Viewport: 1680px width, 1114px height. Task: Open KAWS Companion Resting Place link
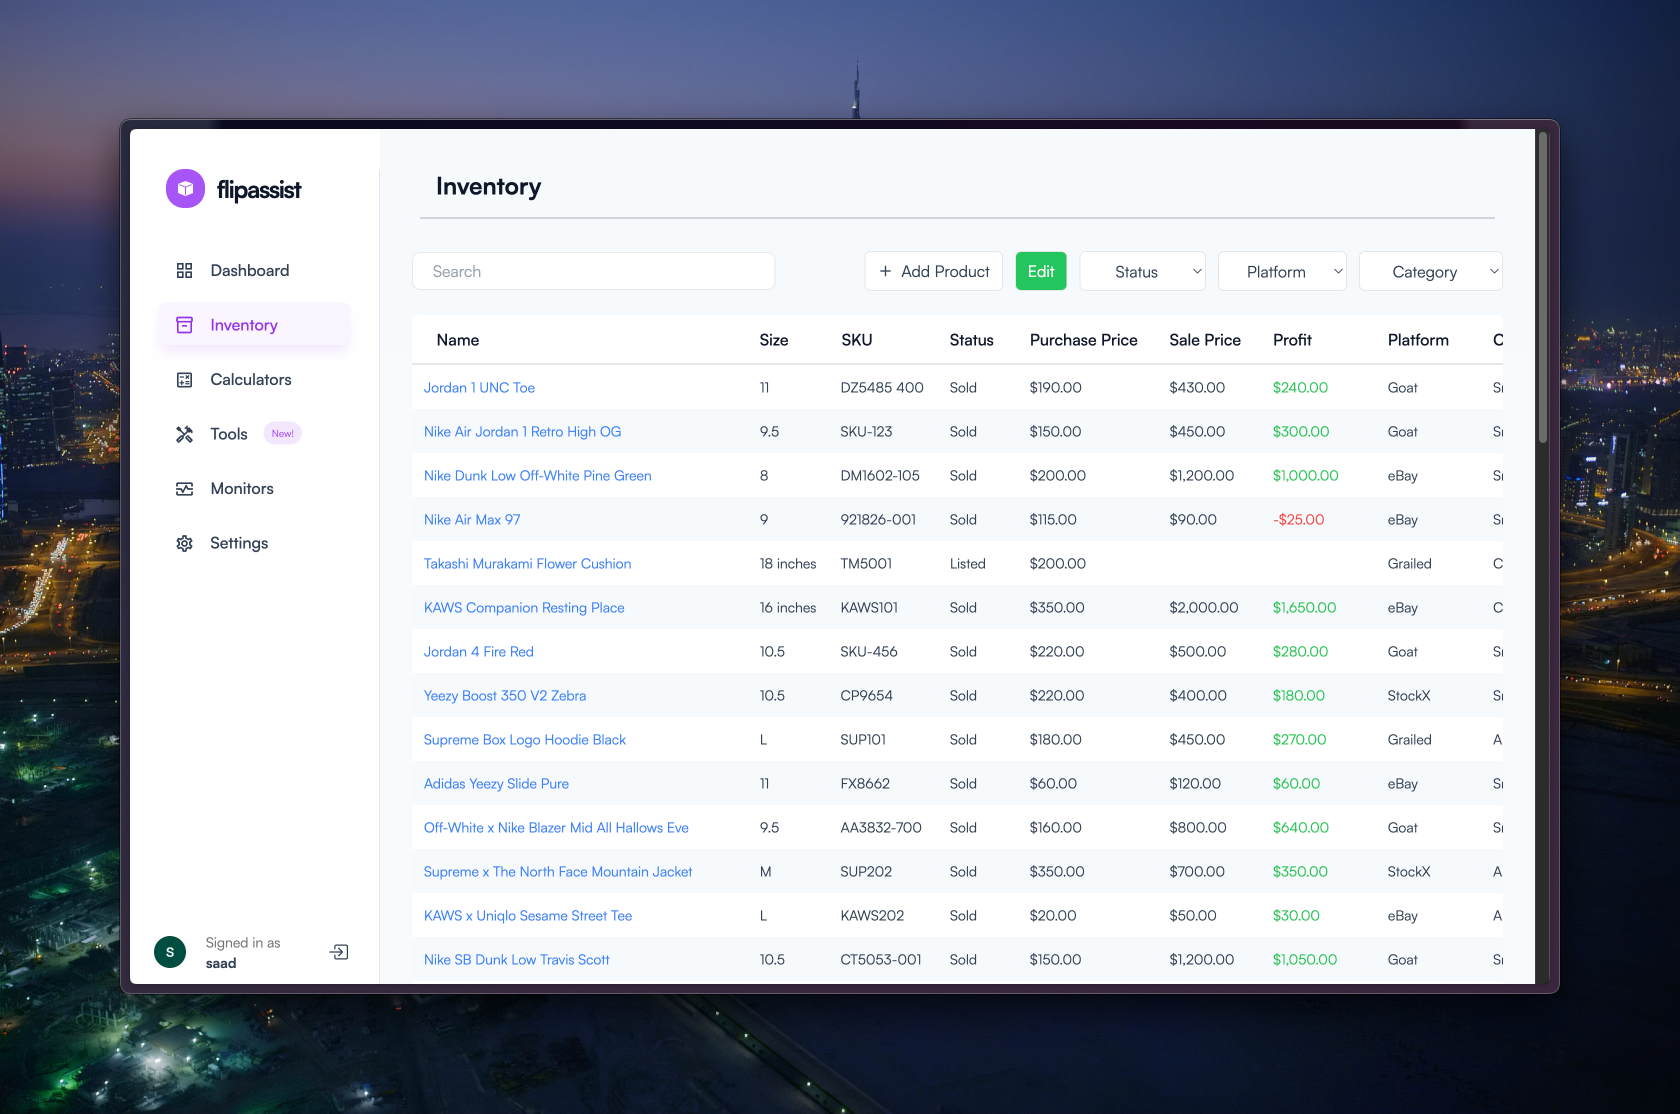(524, 608)
